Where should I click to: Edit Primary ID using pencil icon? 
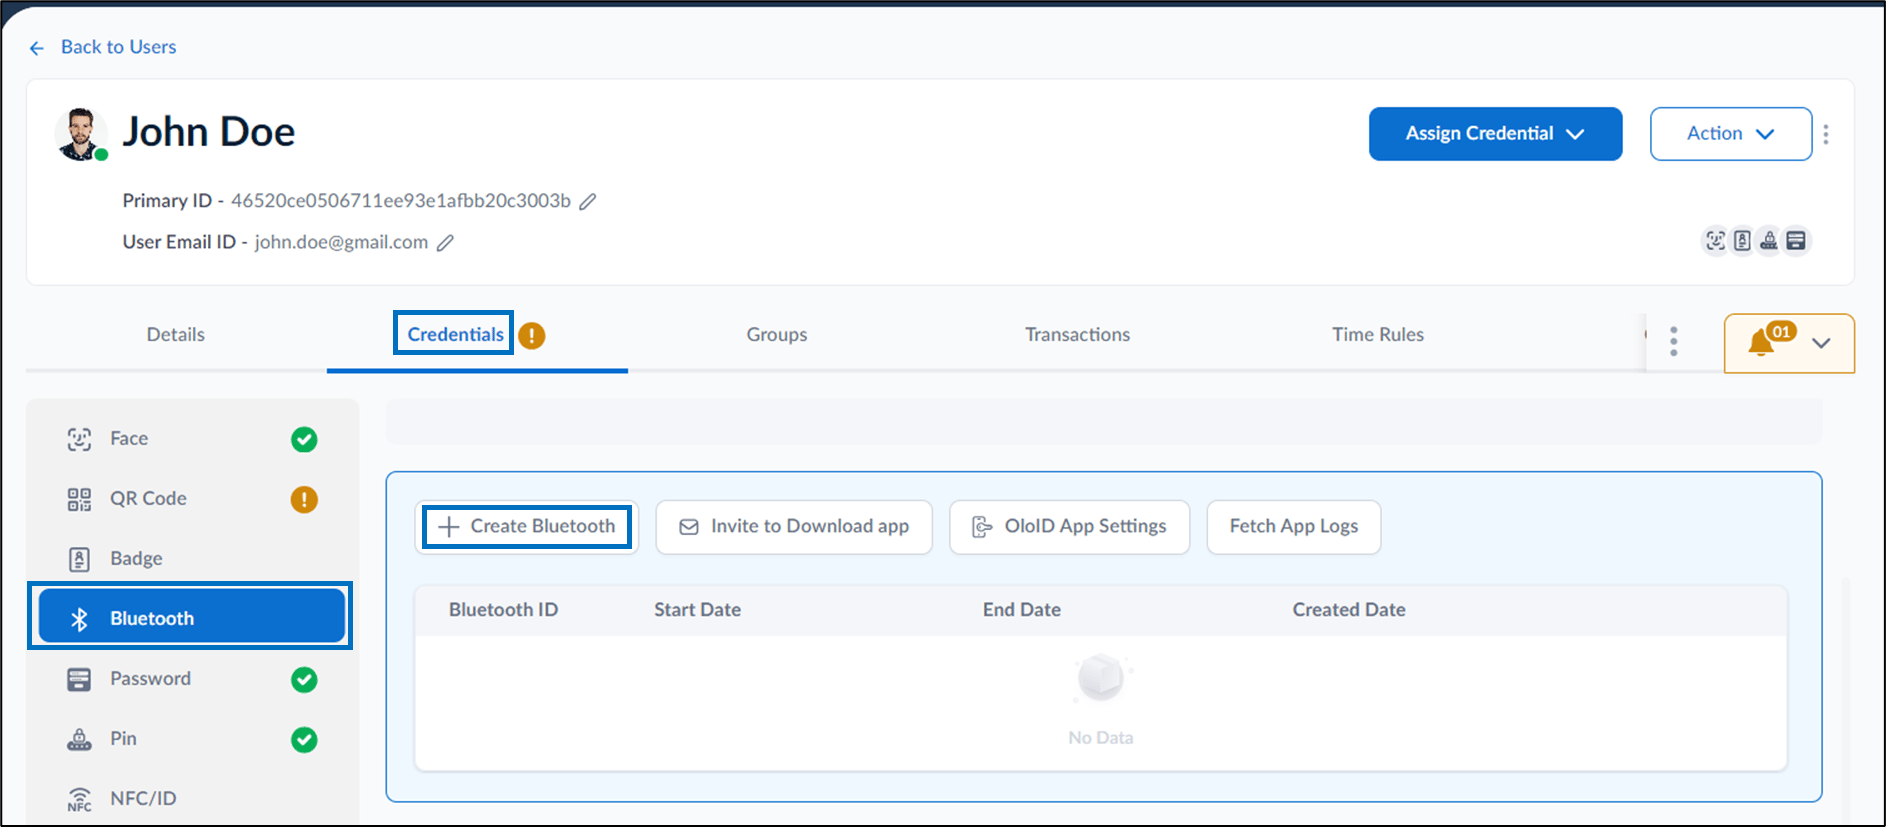point(588,202)
